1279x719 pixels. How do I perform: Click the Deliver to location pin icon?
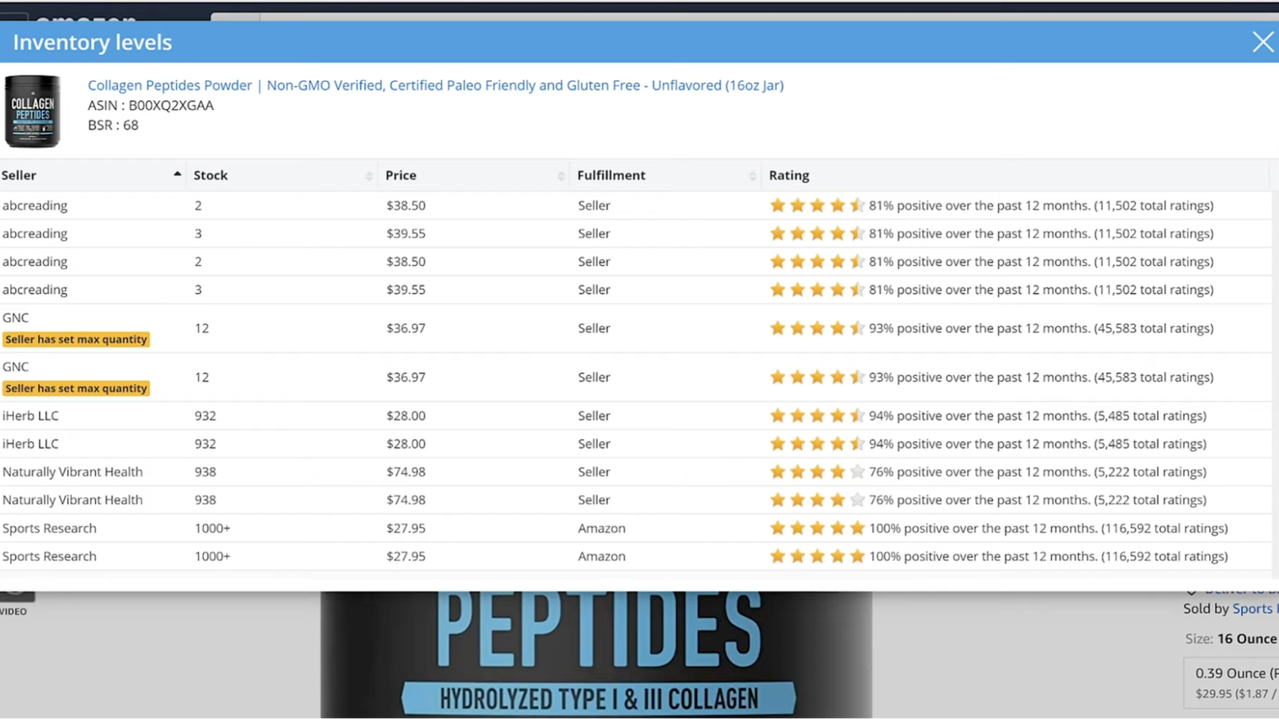[1191, 590]
